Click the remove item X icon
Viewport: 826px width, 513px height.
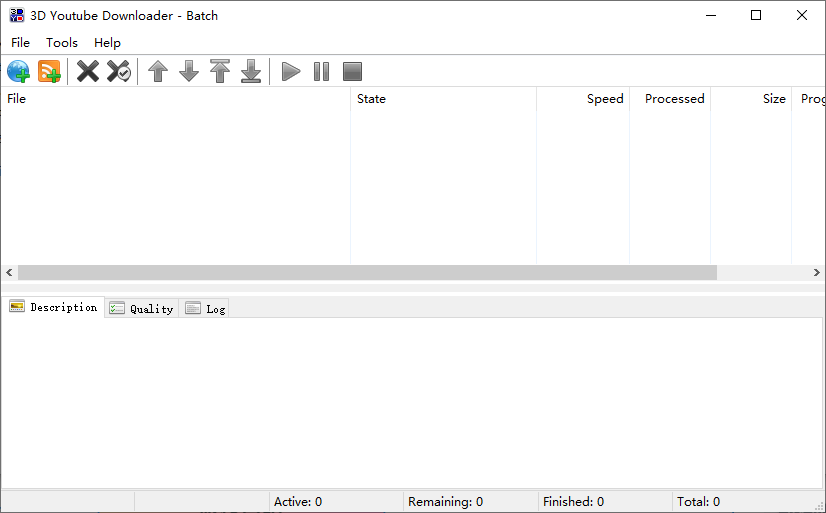pyautogui.click(x=88, y=71)
